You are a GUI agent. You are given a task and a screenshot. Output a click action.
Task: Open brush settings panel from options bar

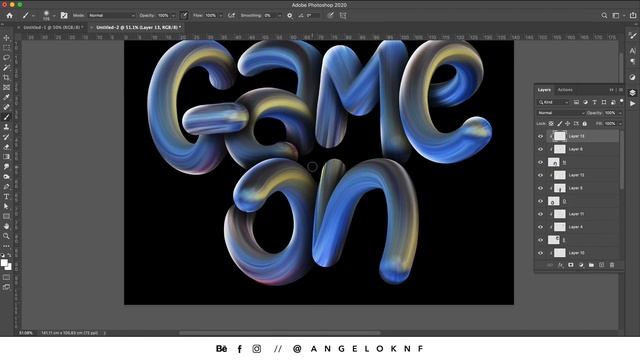(x=64, y=16)
